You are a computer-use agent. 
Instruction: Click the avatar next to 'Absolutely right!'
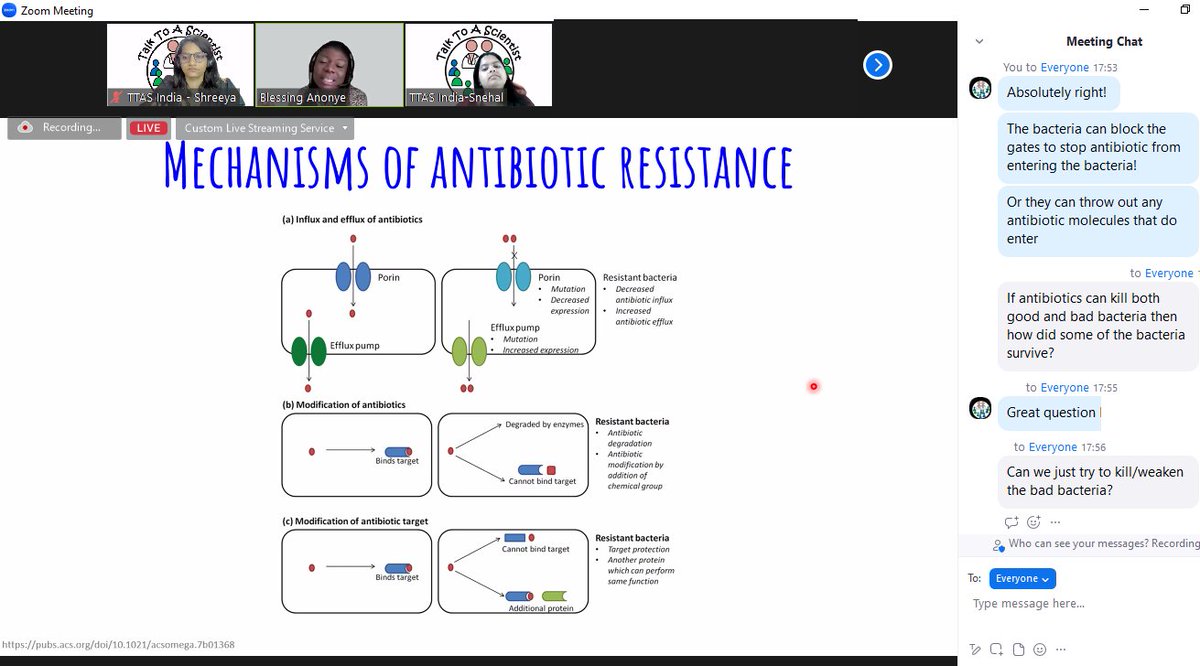[x=980, y=88]
